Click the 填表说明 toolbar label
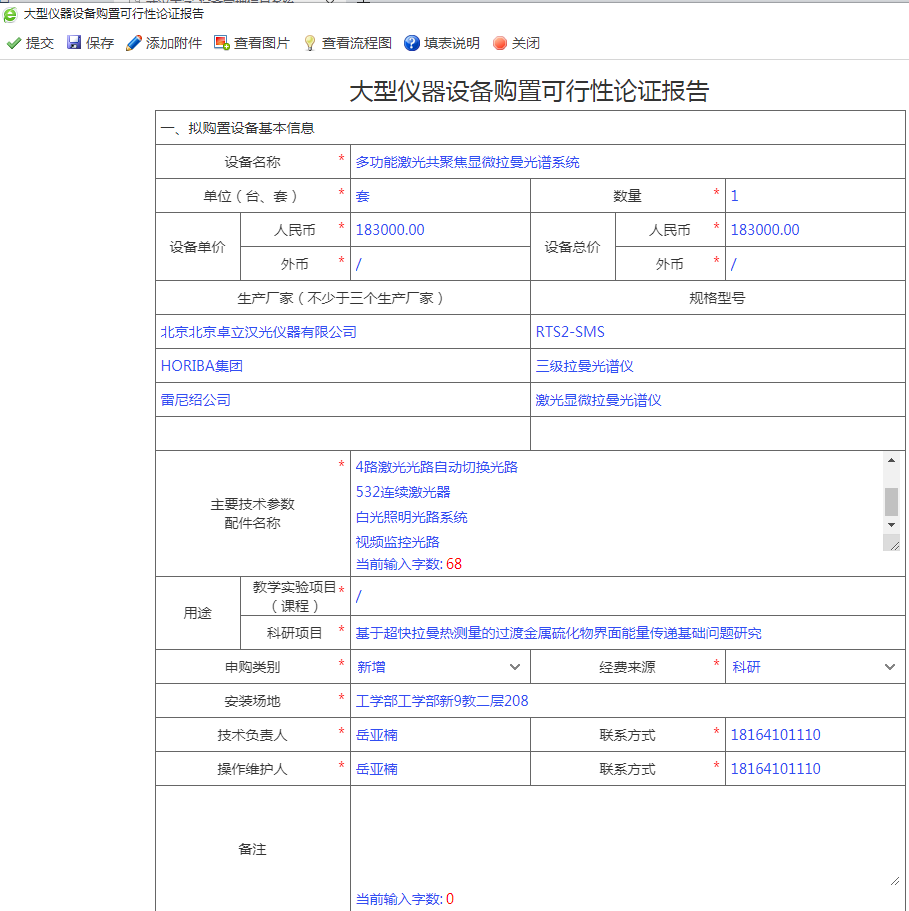The image size is (909, 911). (452, 43)
